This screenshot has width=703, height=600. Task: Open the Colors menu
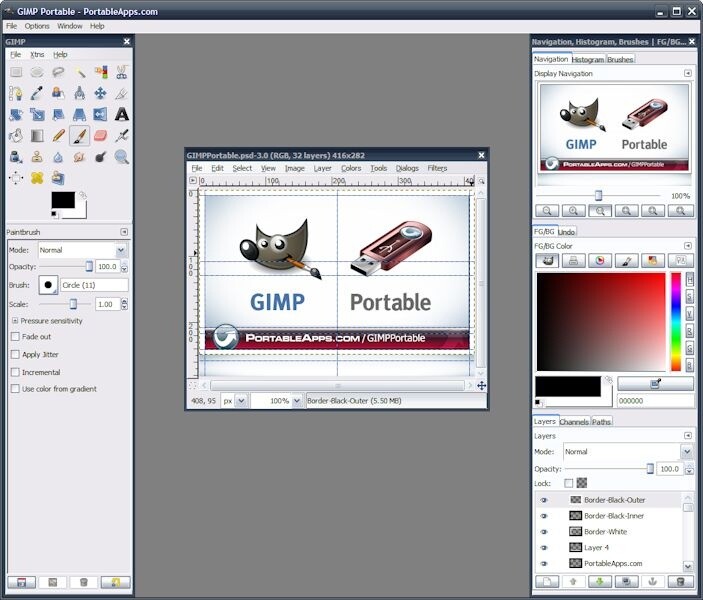coord(351,168)
